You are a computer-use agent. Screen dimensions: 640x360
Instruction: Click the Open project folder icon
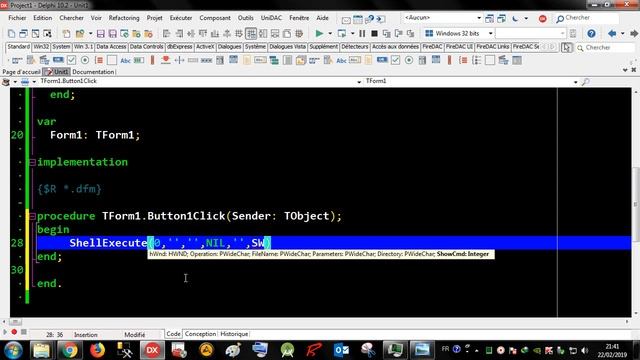(80, 33)
